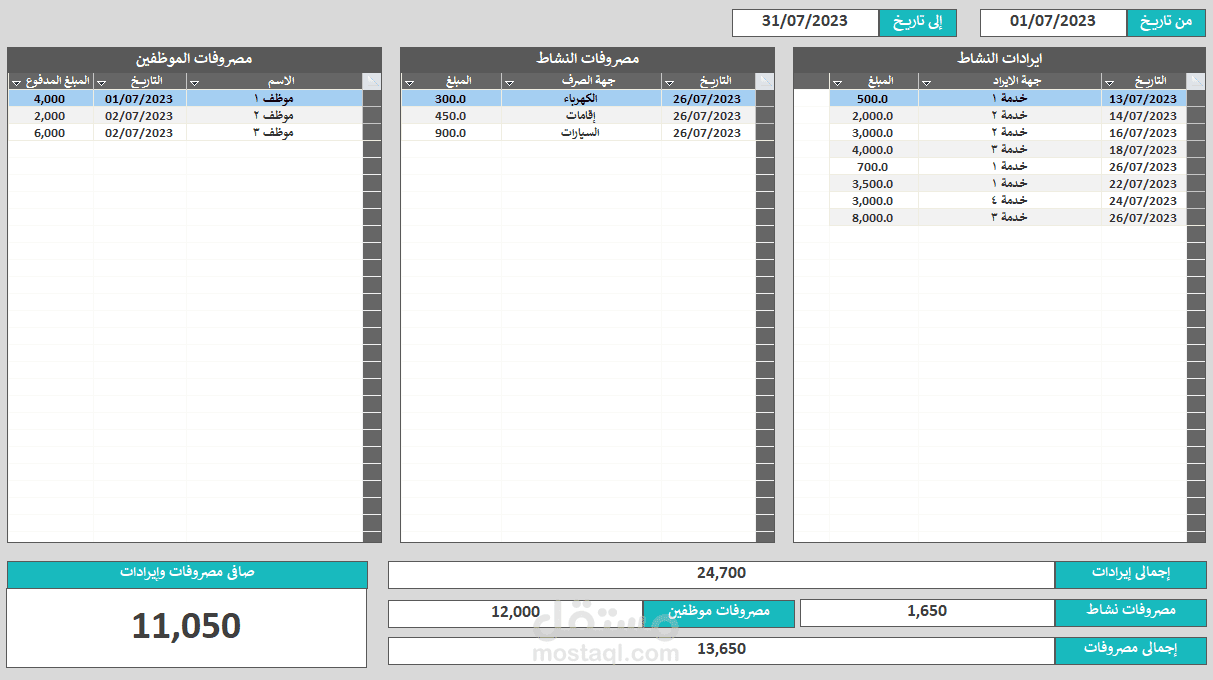Click the صافى مصروفات وإيرادات header
Viewport: 1213px width, 680px height.
[x=187, y=575]
